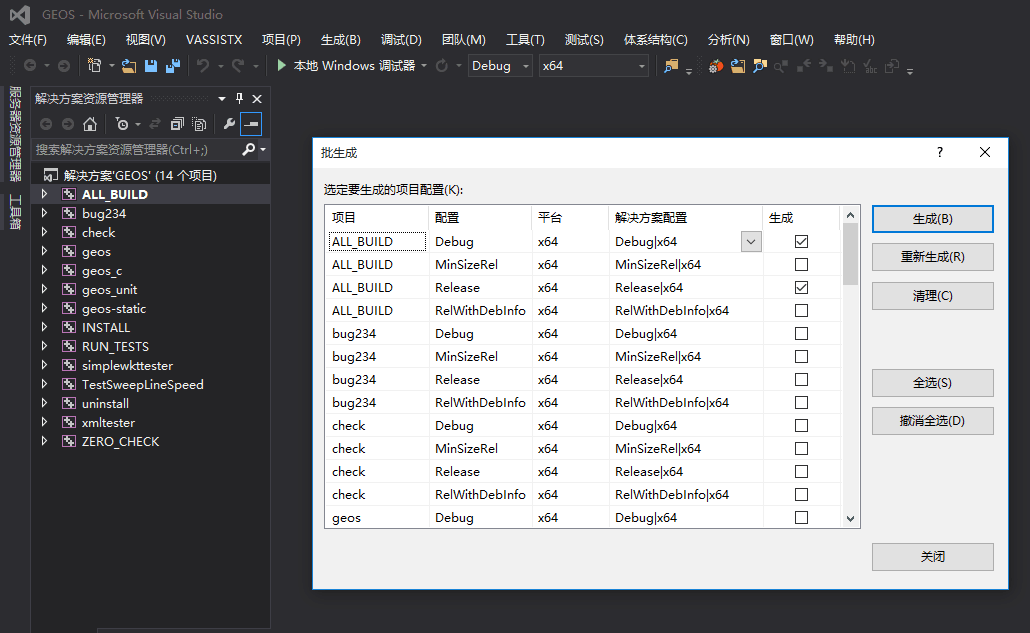
Task: Click the find in files folder icon
Action: [x=671, y=66]
